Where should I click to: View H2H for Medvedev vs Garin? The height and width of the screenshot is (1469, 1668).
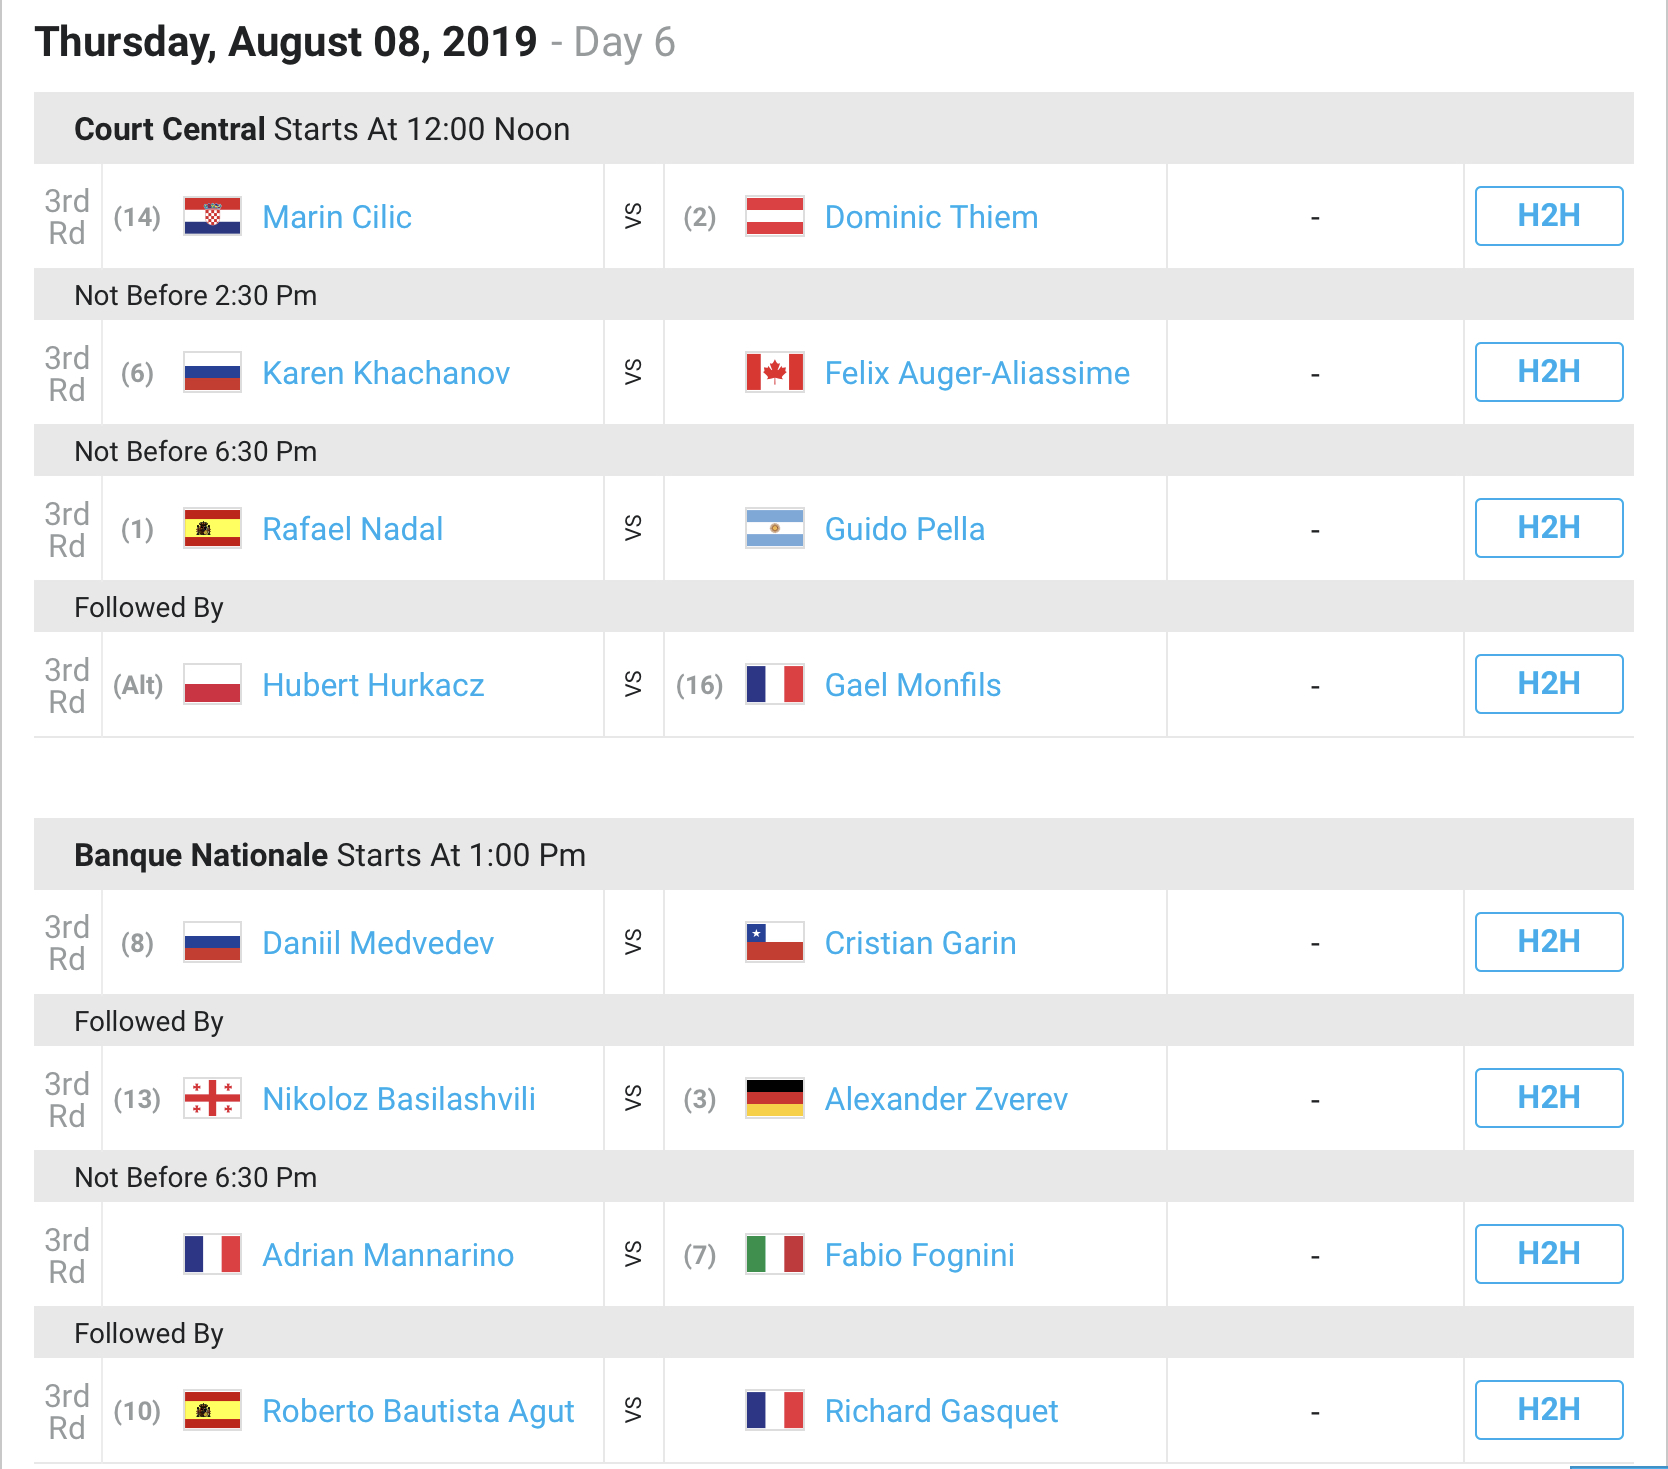[1549, 942]
